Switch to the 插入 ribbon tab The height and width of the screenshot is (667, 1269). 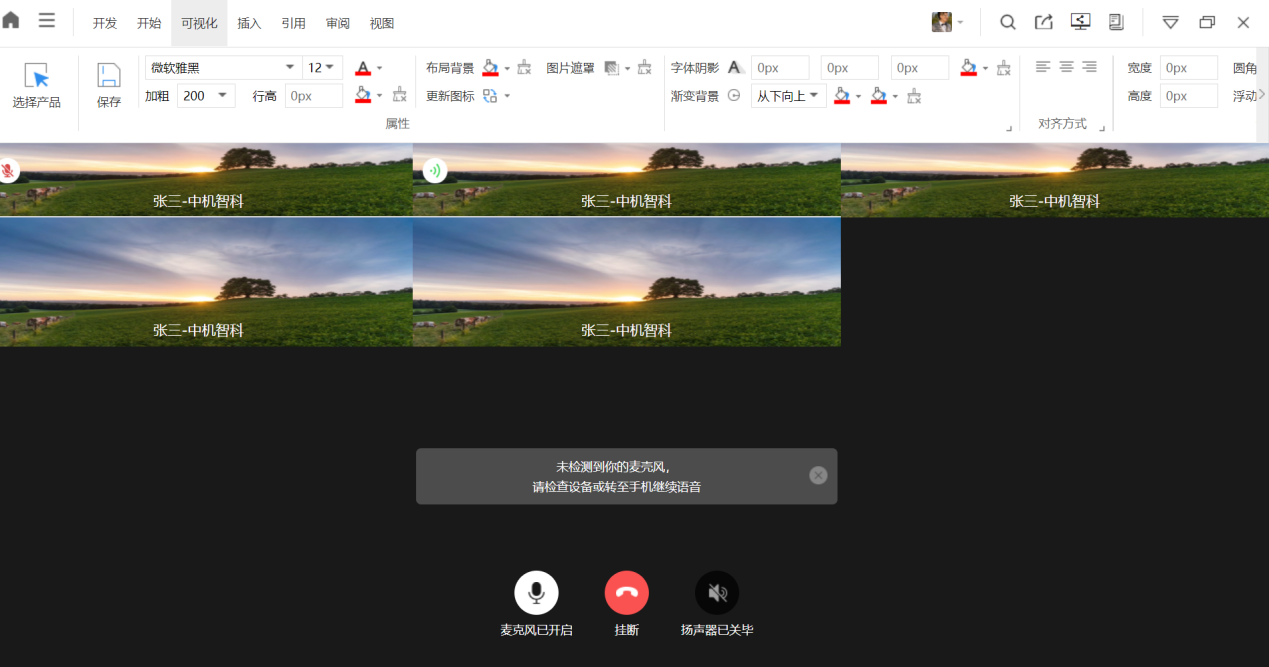(249, 23)
